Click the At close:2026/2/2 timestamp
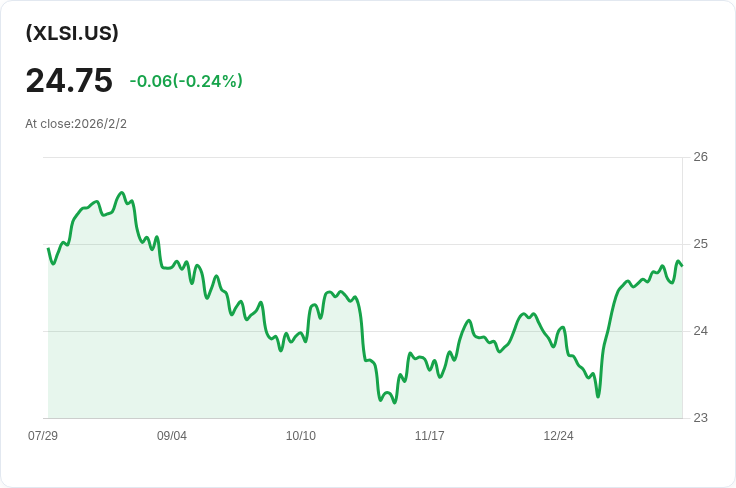 click(76, 124)
